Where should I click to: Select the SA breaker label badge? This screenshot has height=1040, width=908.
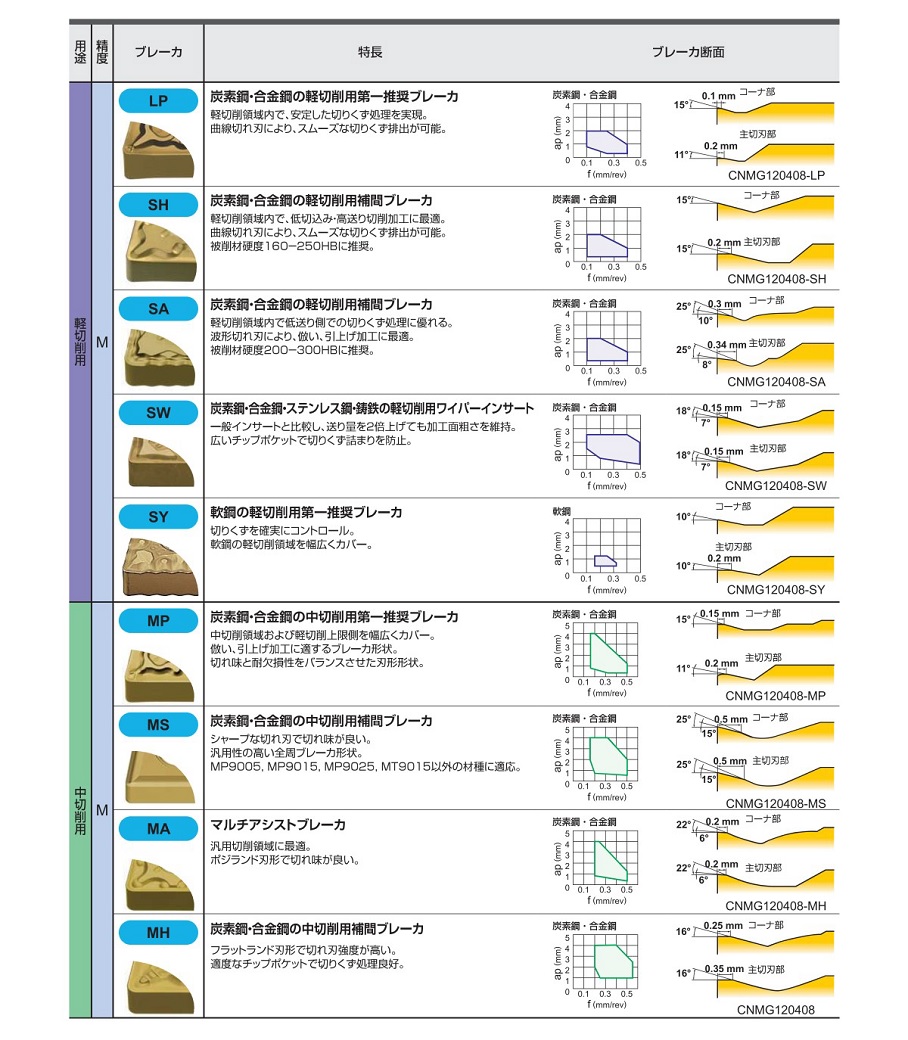(158, 309)
